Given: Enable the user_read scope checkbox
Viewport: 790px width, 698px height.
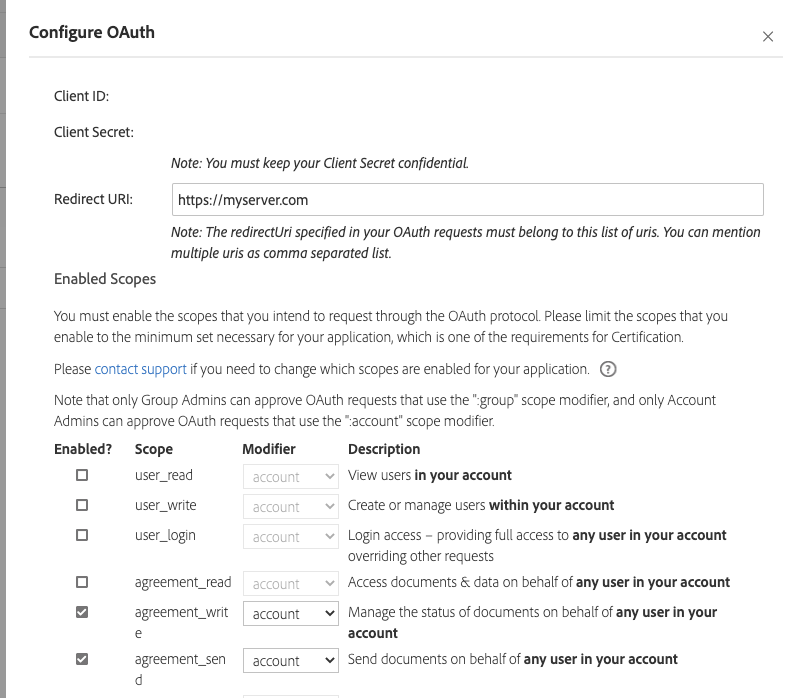Looking at the screenshot, I should 82,475.
